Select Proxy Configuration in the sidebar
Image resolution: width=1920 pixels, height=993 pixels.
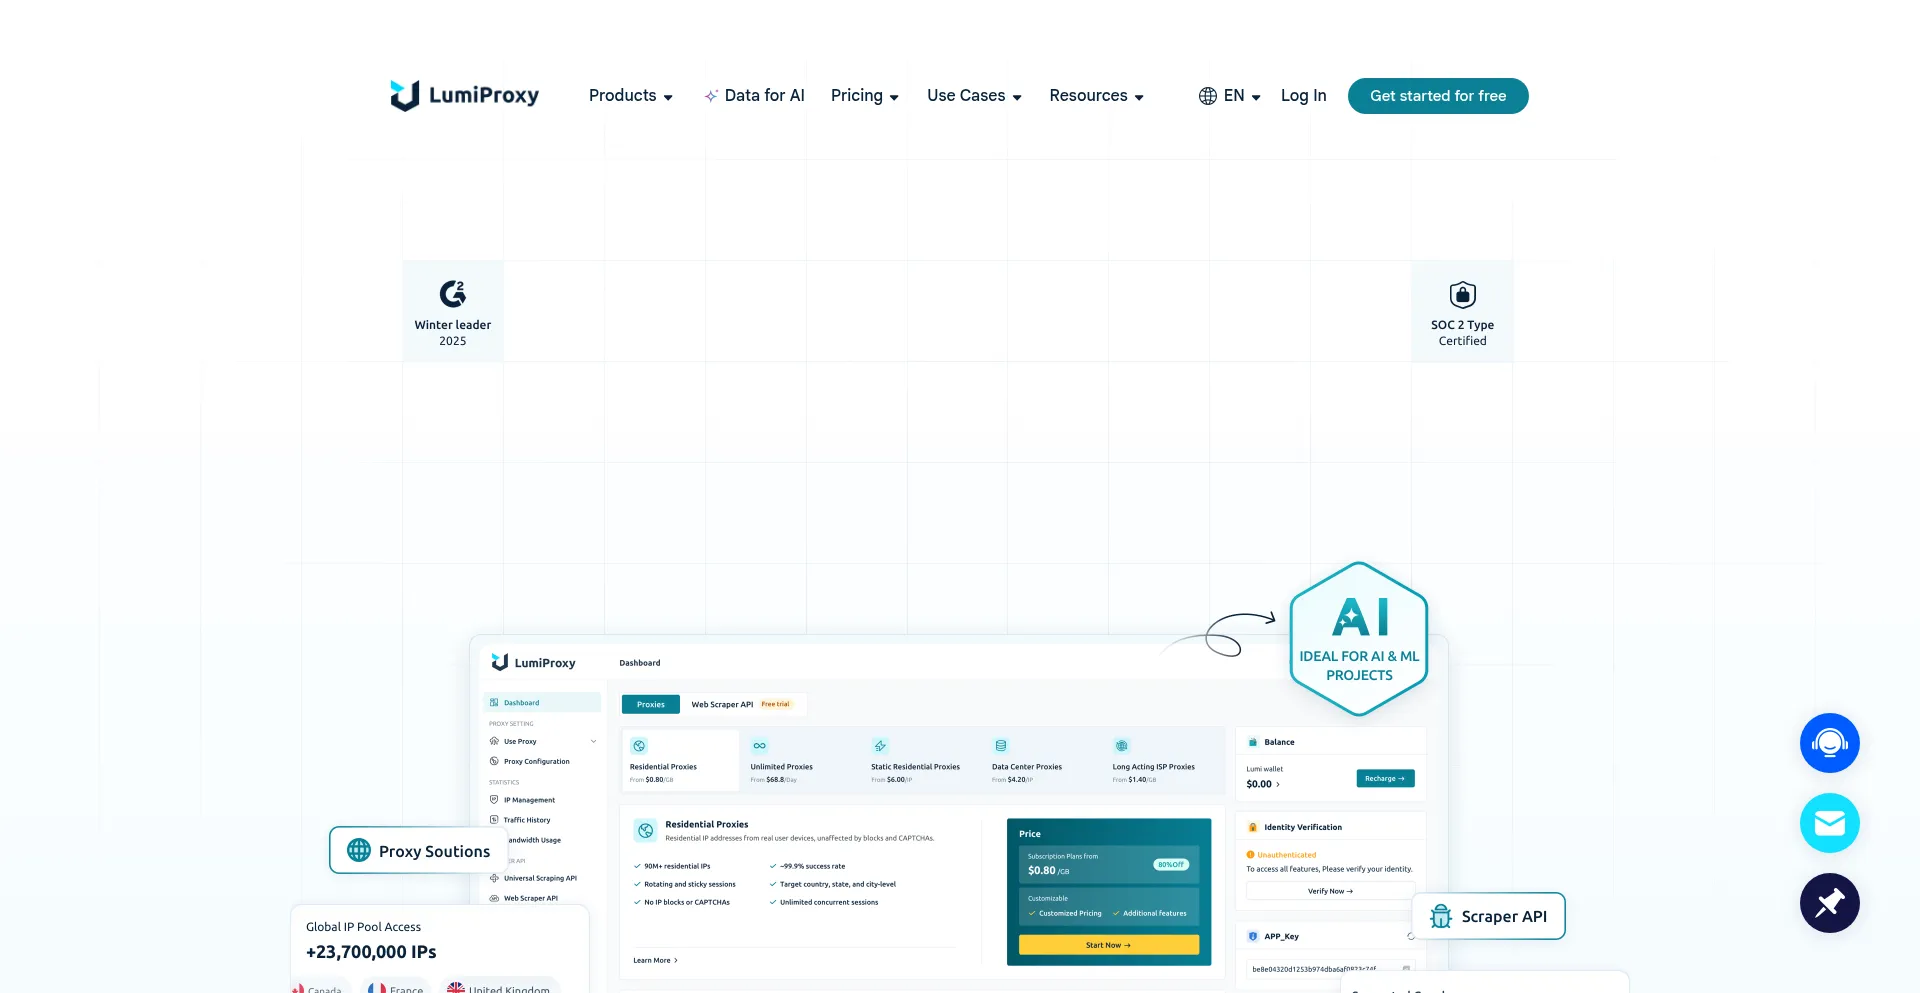click(x=537, y=761)
